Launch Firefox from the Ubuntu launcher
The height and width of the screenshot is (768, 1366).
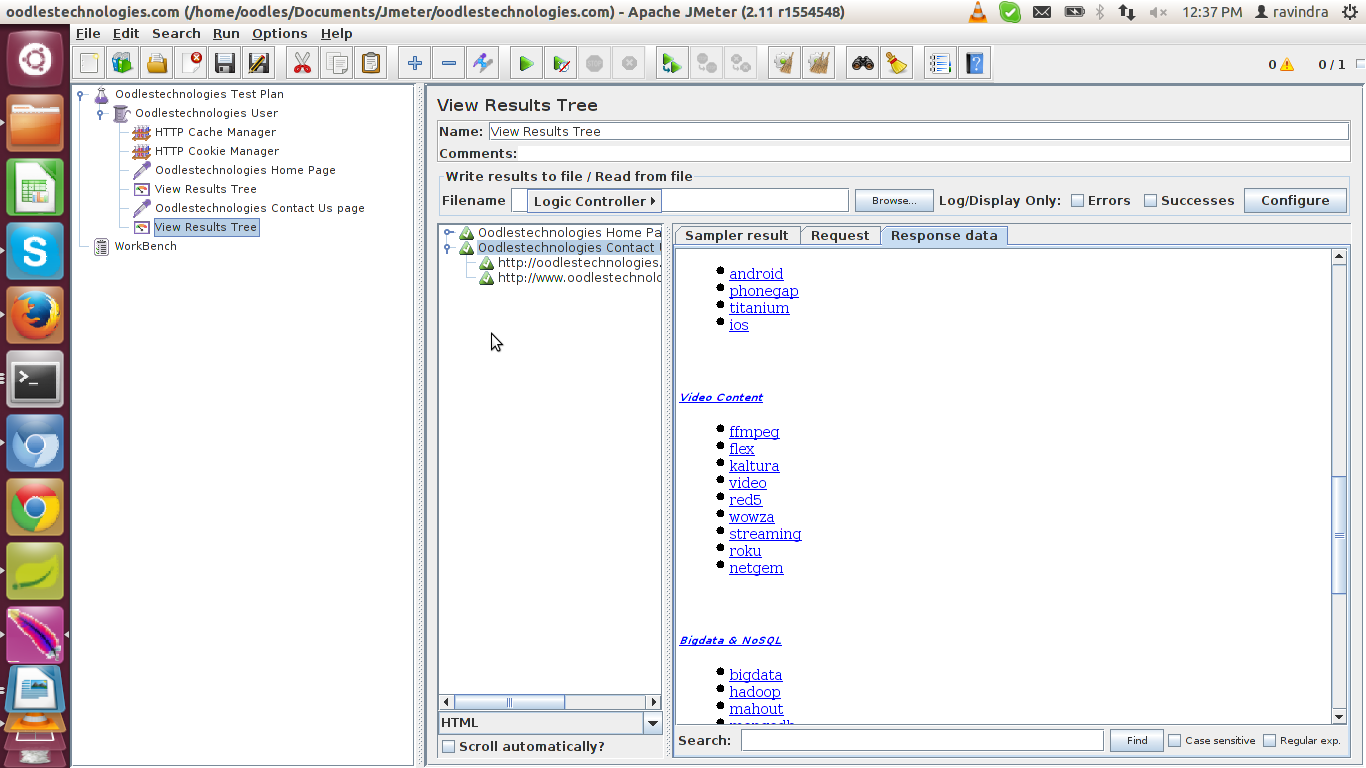click(x=35, y=315)
